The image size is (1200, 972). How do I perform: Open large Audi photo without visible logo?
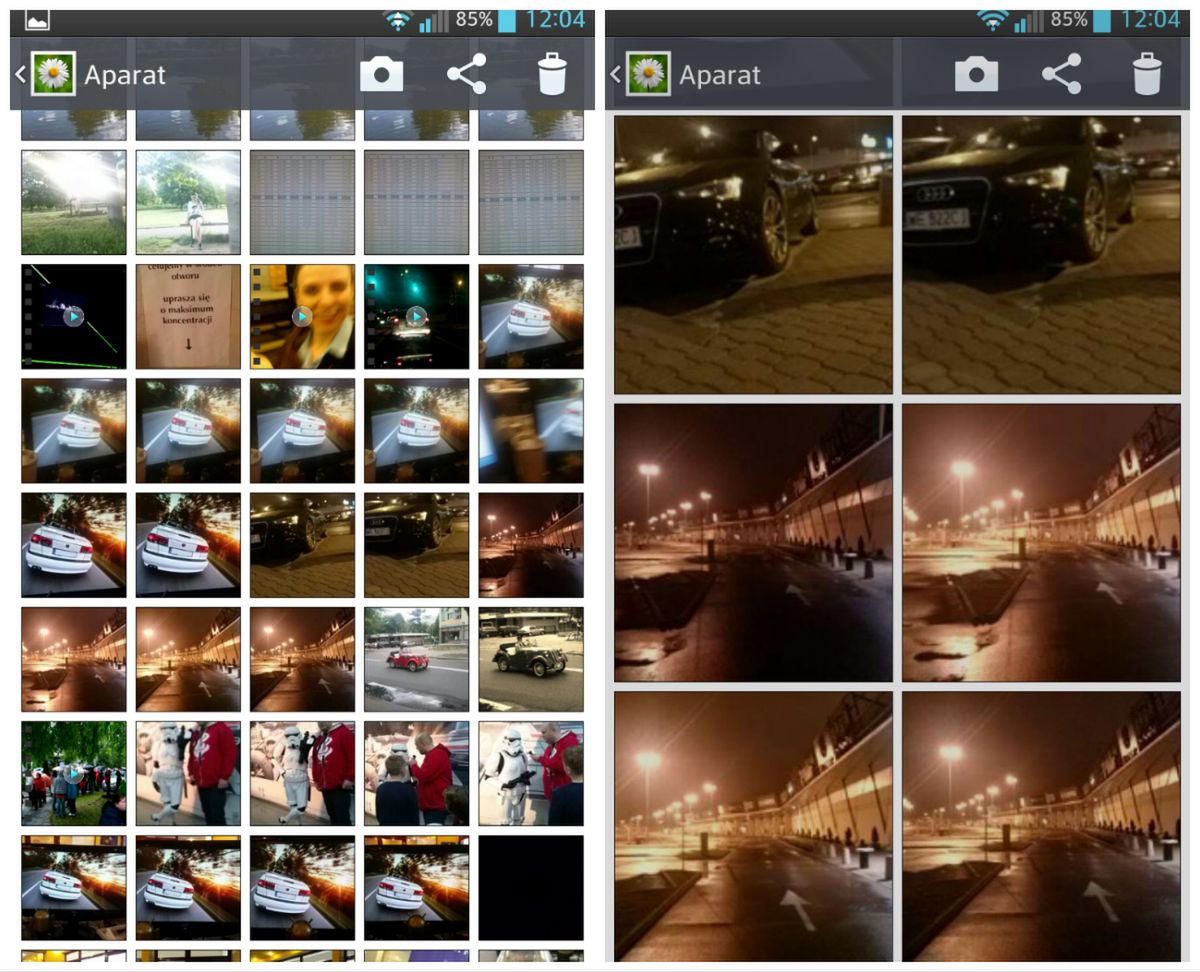click(753, 254)
